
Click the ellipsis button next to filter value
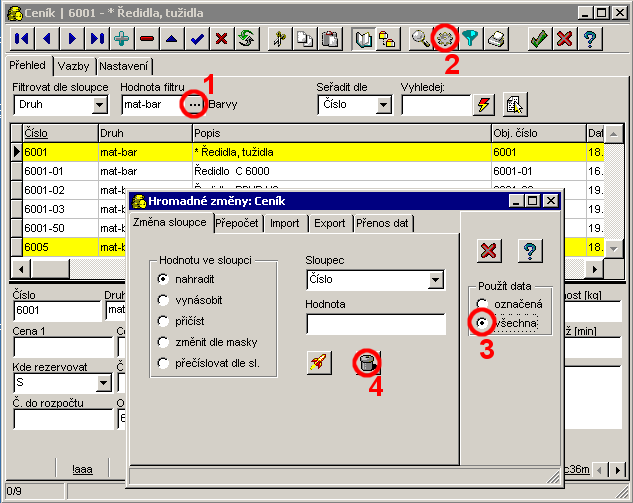tap(193, 104)
